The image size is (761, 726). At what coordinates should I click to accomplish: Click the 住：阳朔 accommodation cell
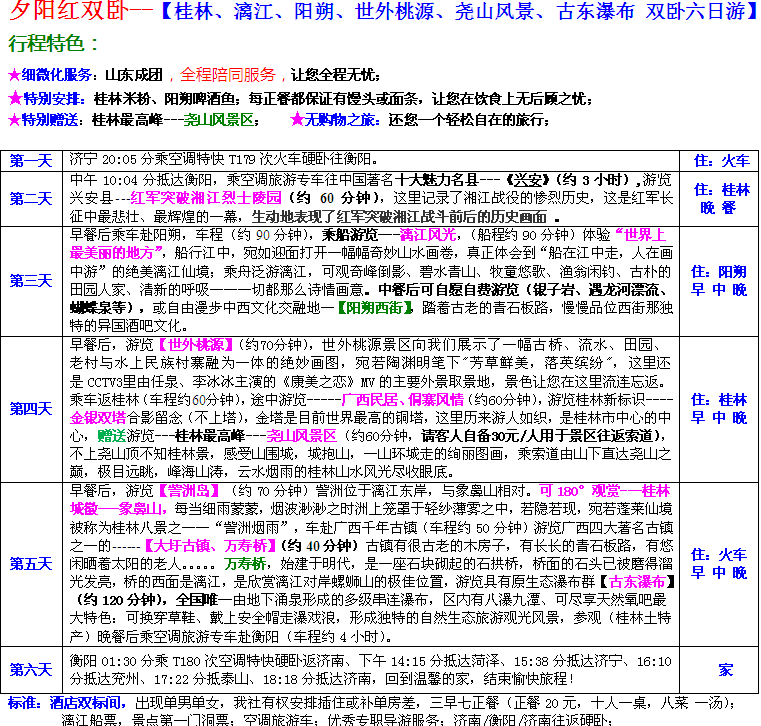(719, 272)
